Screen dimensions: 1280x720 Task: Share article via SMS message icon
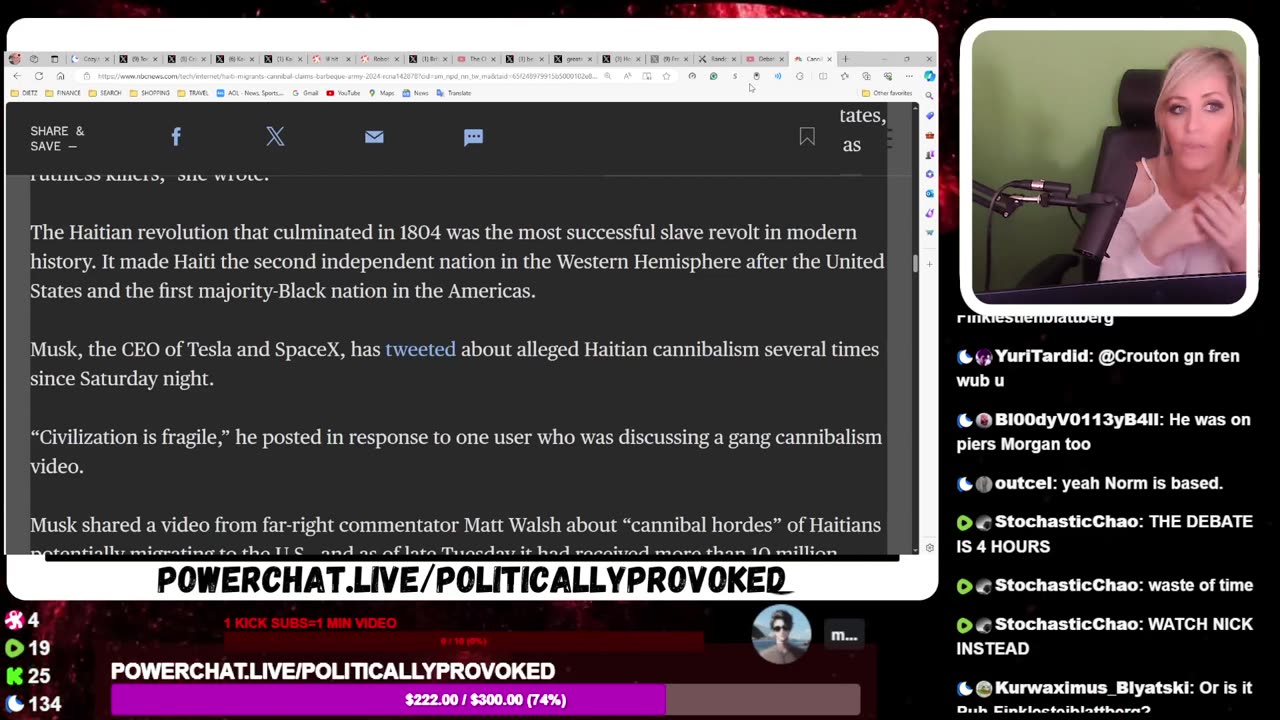[473, 137]
